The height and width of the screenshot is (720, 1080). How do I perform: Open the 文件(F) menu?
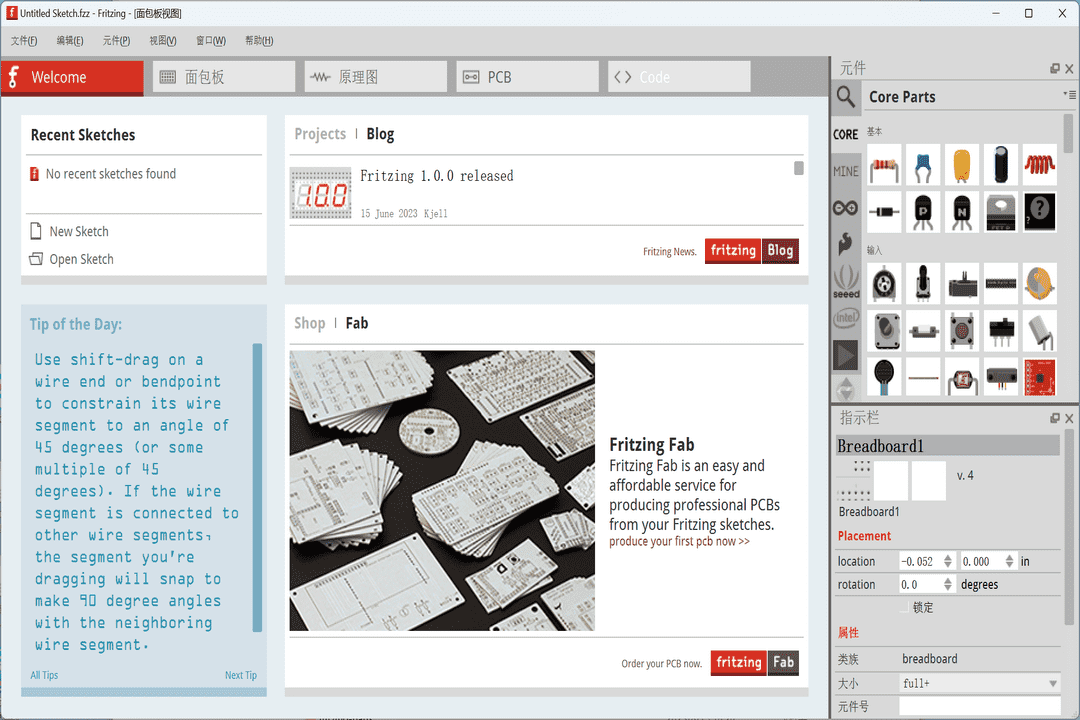(24, 41)
